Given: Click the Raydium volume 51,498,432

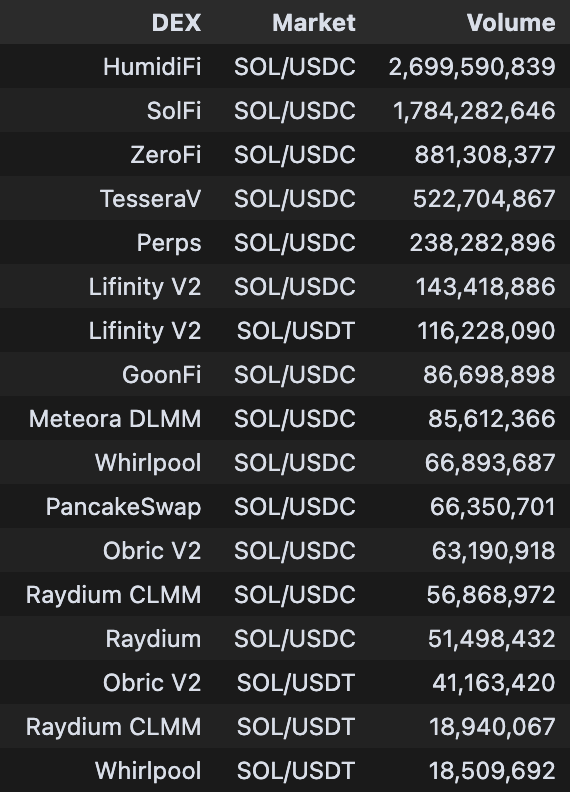Looking at the screenshot, I should point(491,638).
